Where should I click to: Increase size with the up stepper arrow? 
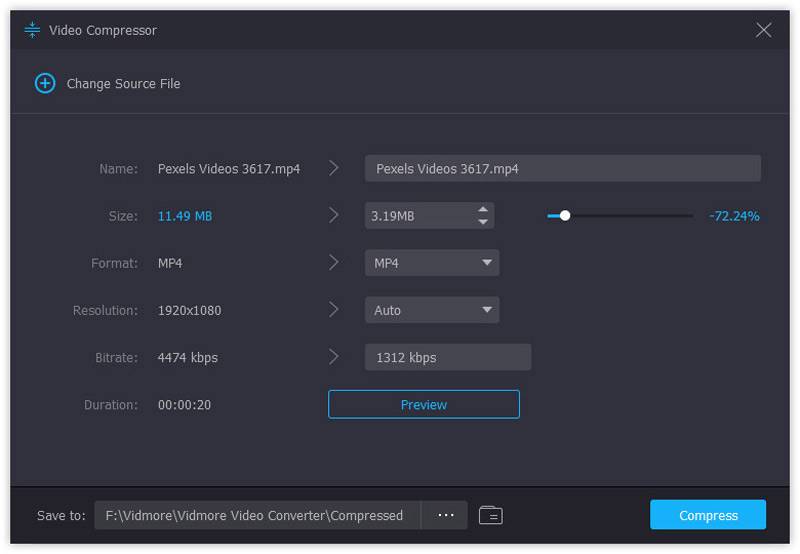click(483, 210)
